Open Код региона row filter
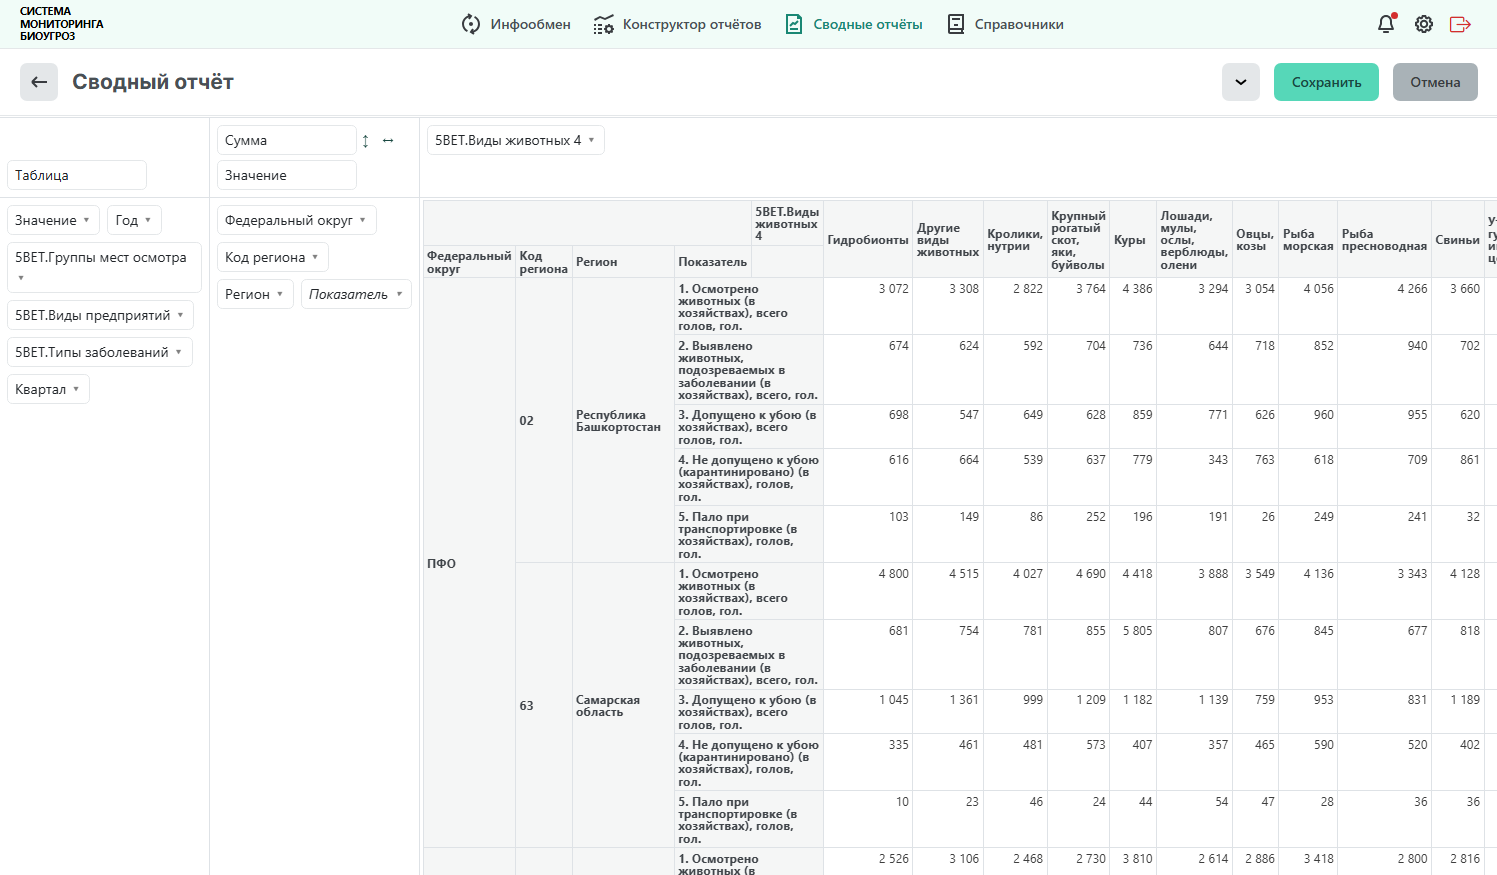 point(272,257)
